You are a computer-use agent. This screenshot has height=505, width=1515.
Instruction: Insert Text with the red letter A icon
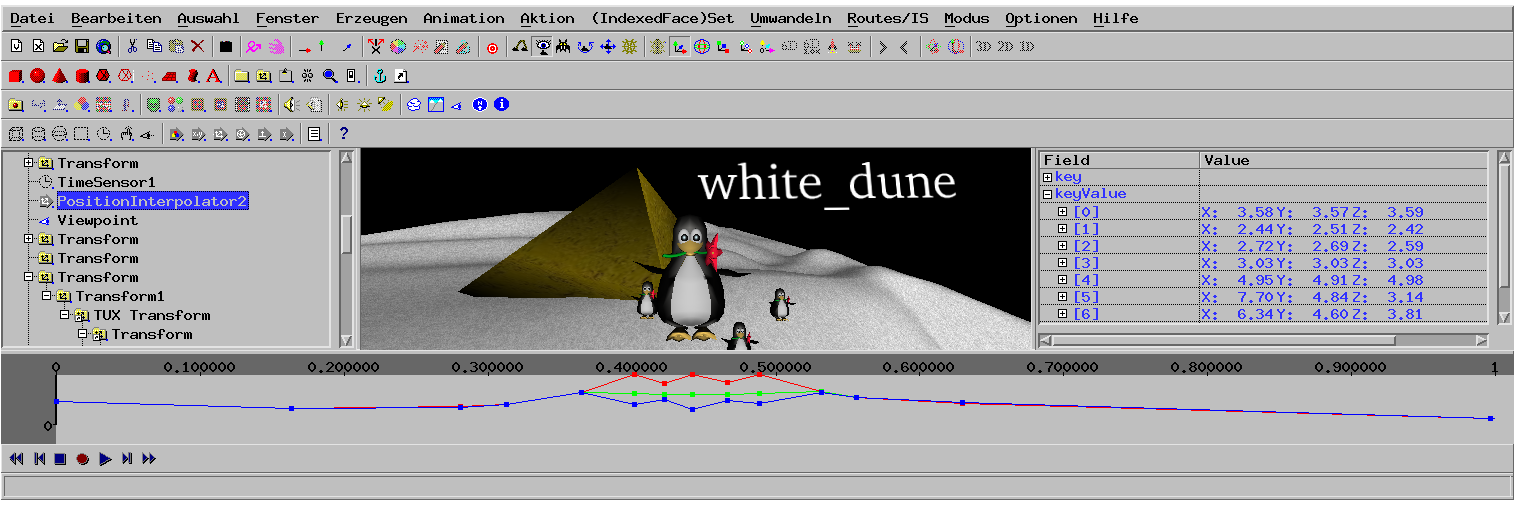213,76
